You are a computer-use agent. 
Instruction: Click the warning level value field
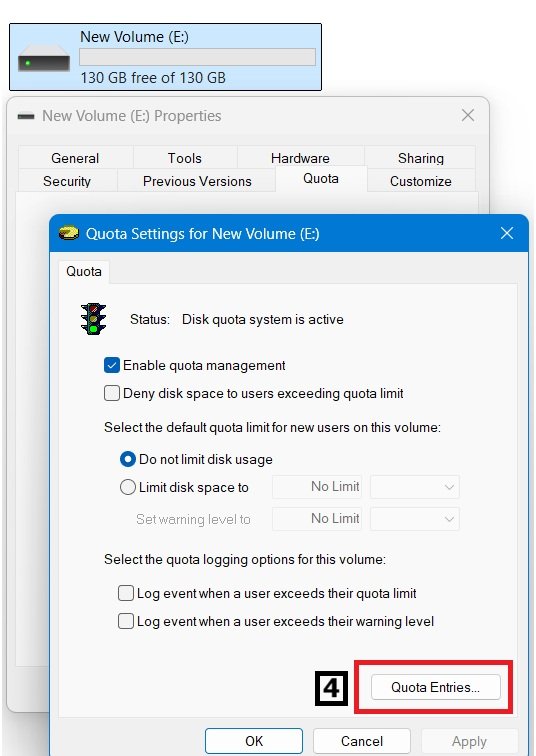317,519
